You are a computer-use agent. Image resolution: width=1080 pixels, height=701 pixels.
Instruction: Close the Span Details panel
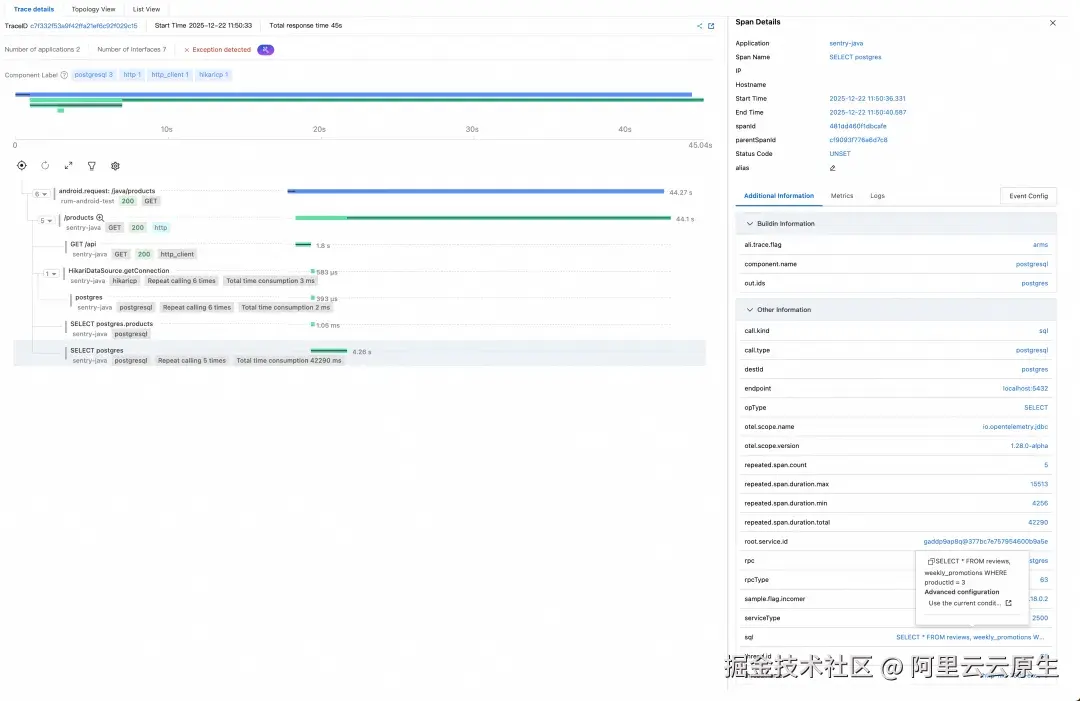(1052, 23)
